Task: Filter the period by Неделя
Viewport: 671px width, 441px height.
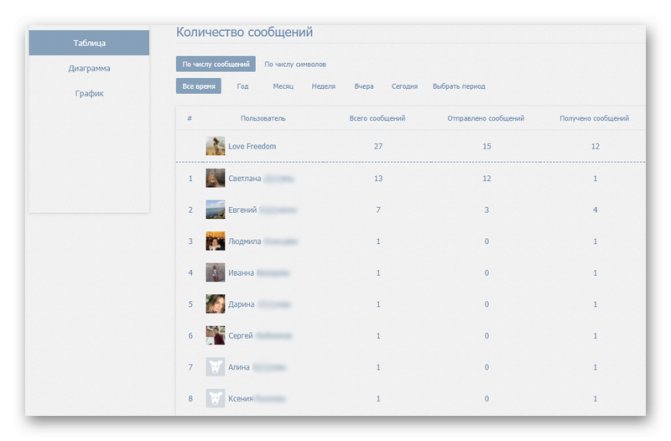Action: pos(323,86)
